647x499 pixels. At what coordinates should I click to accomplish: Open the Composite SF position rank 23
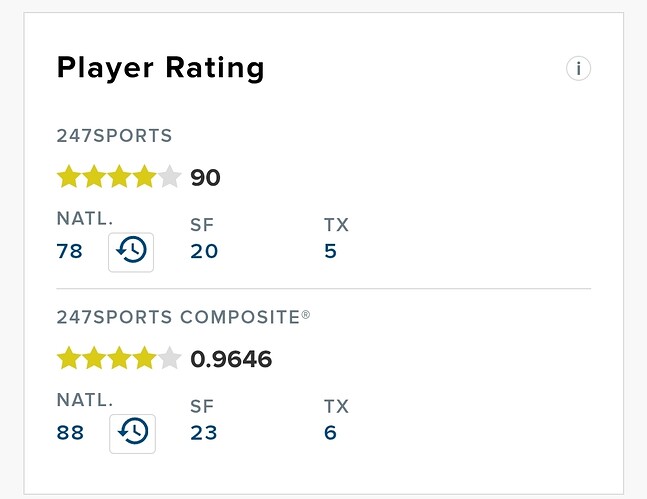(x=204, y=433)
